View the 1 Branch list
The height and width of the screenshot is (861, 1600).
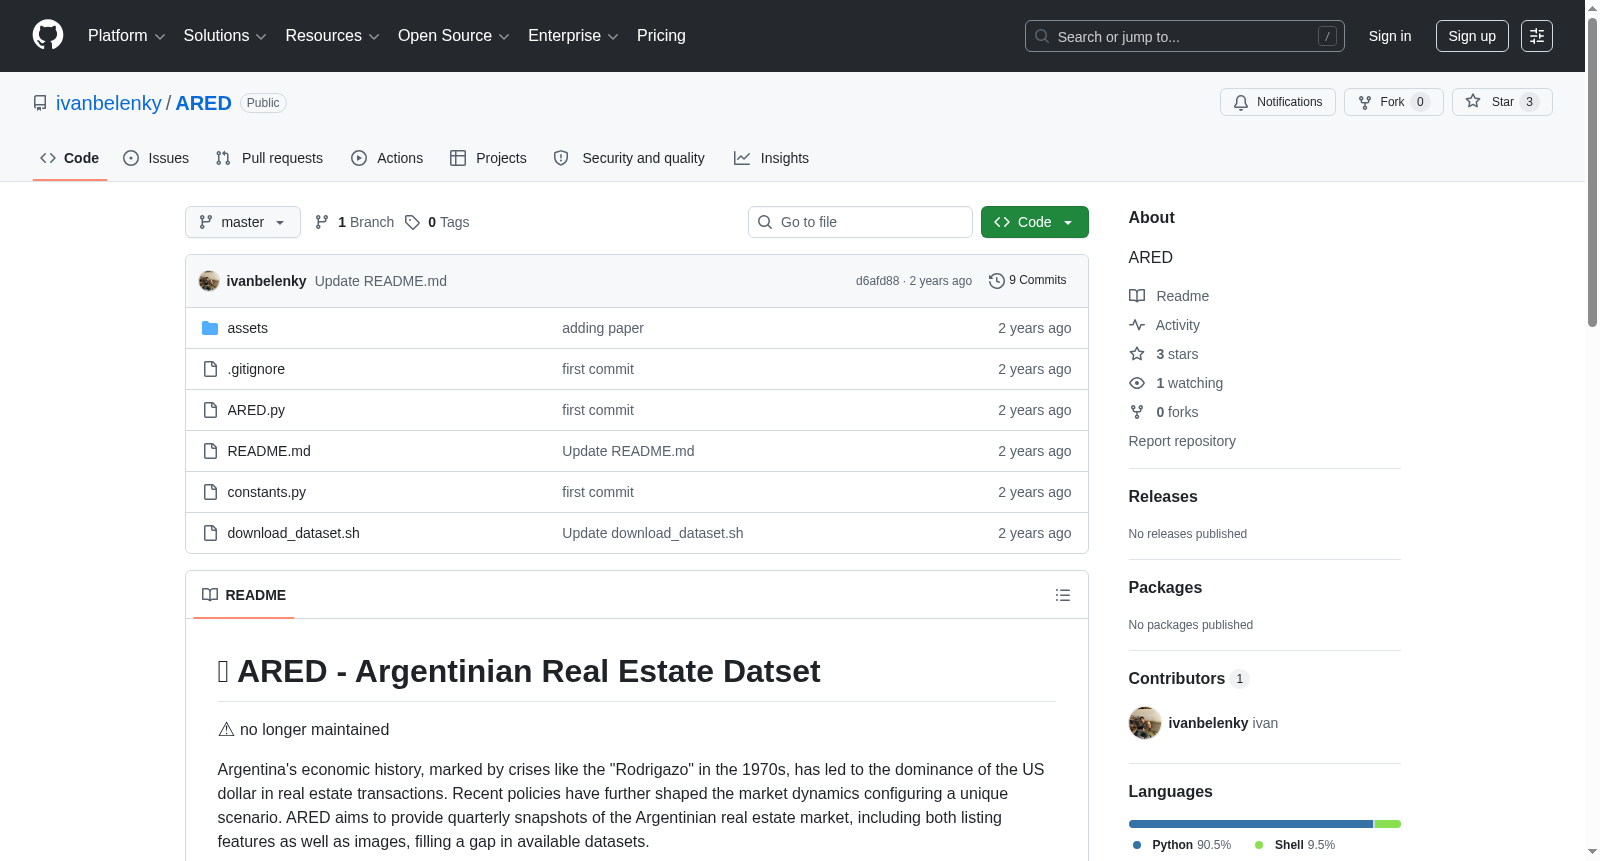click(x=355, y=222)
